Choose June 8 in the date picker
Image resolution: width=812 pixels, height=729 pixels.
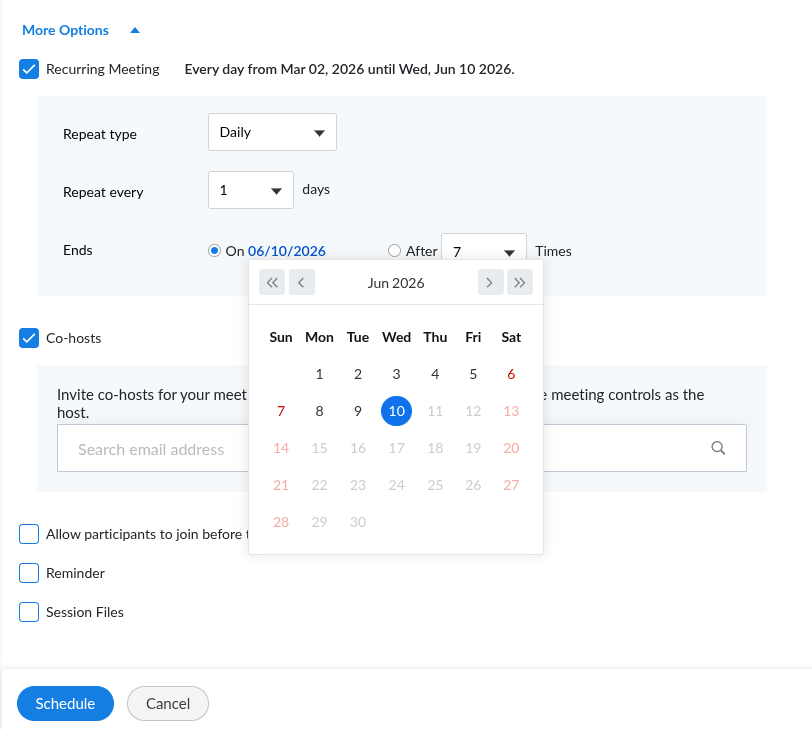319,411
